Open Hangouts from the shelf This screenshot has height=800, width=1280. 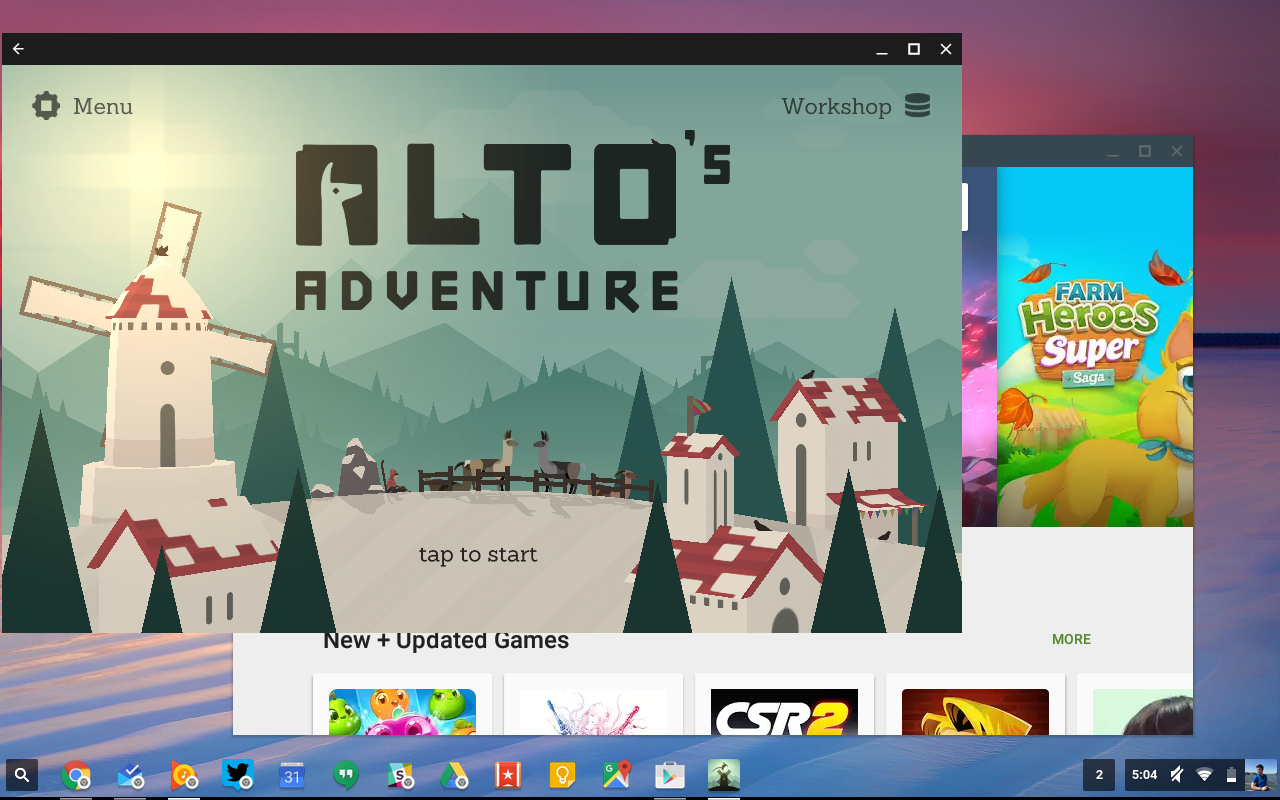click(x=346, y=775)
